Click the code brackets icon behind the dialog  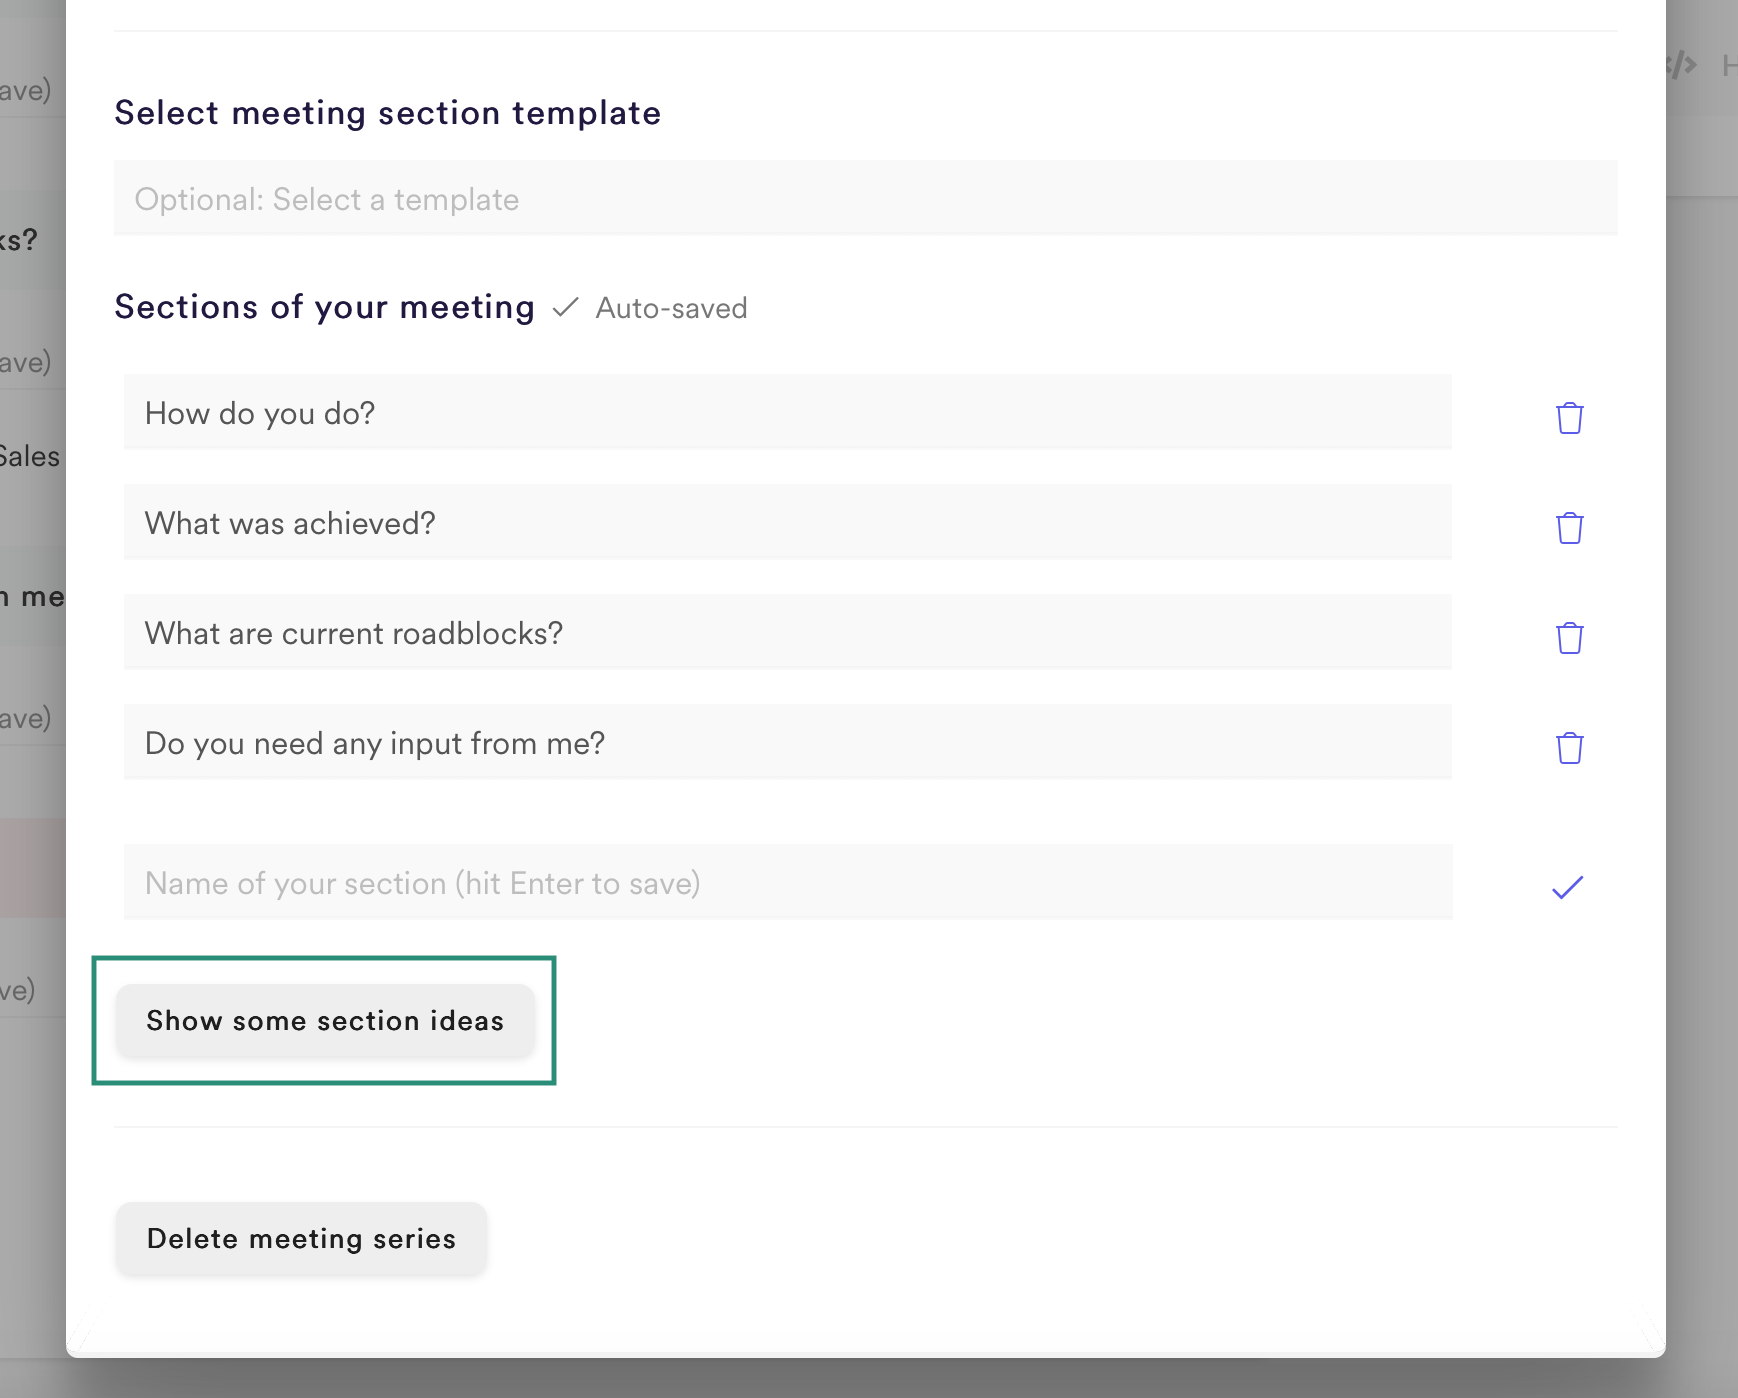point(1682,66)
